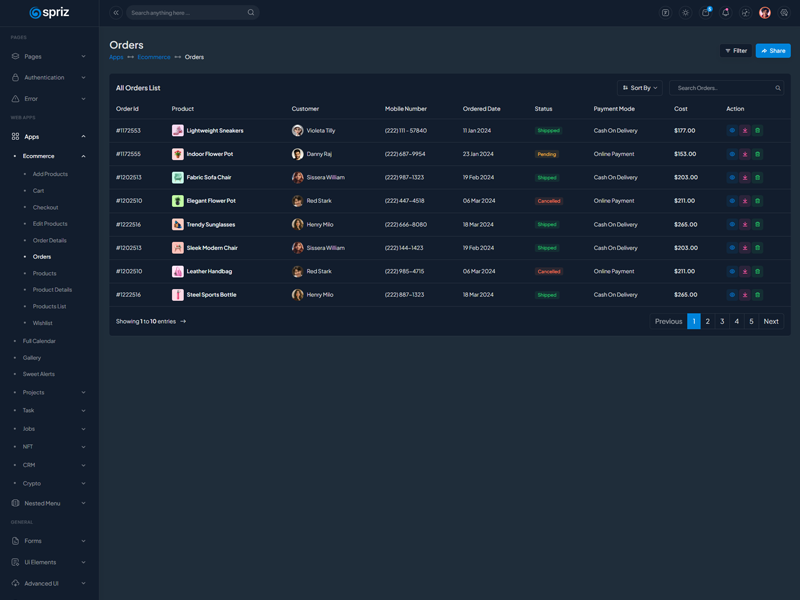
Task: Open Wishlist in the sidebar
Action: (x=42, y=323)
